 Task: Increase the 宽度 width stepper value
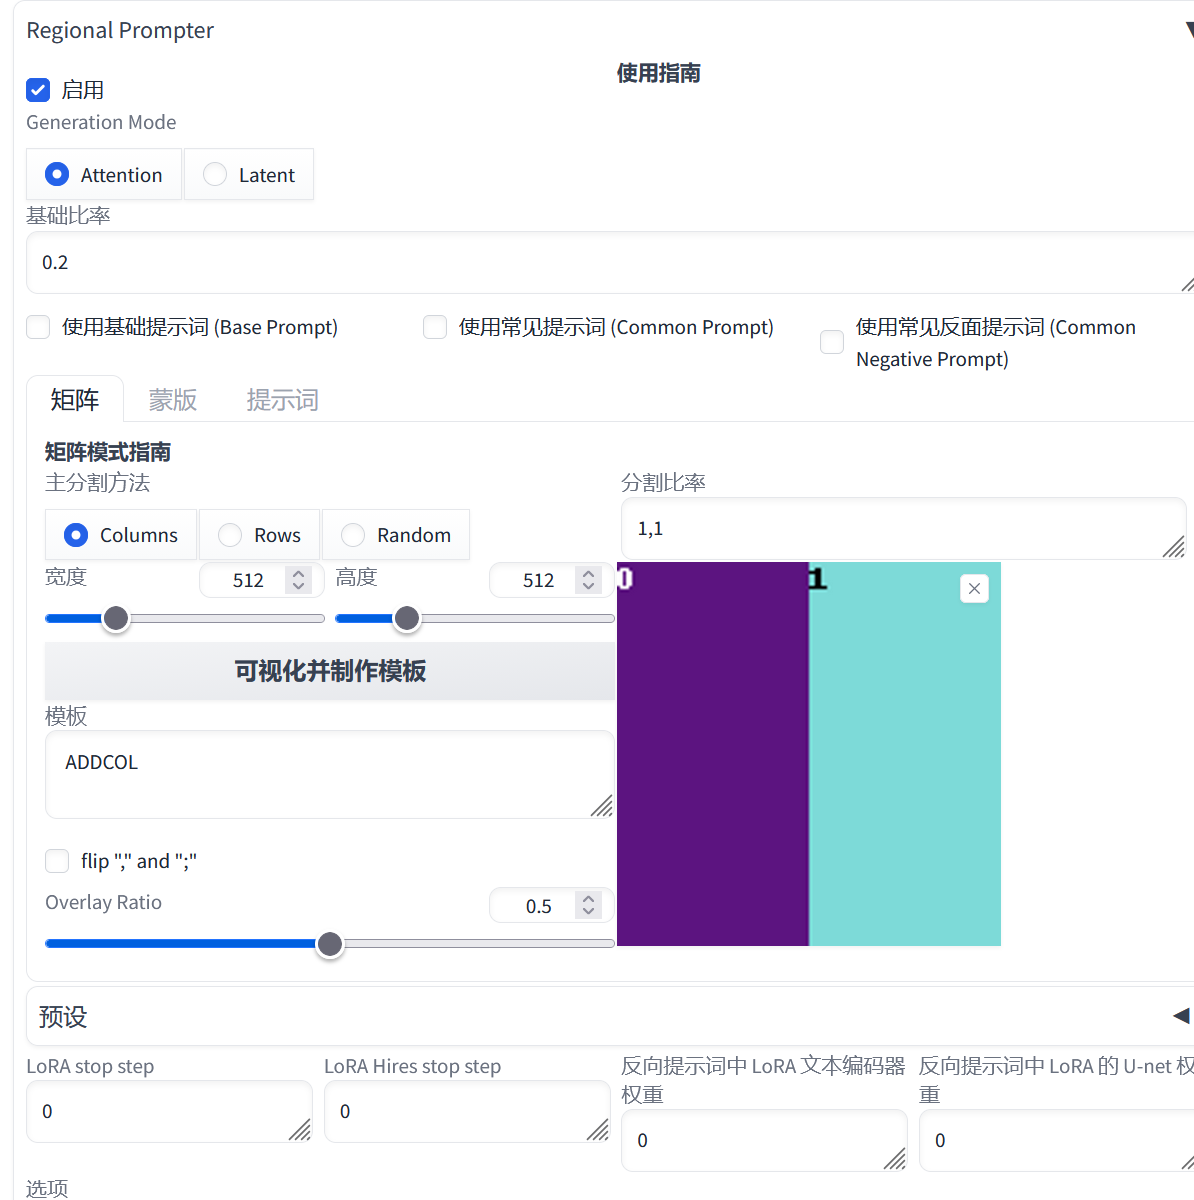click(x=298, y=574)
